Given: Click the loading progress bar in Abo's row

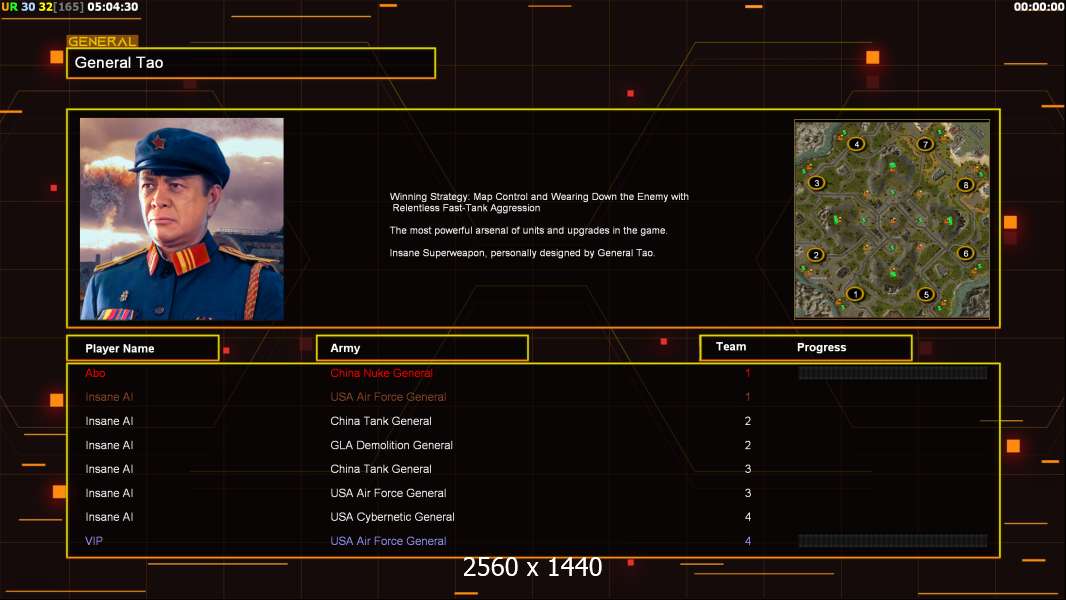Looking at the screenshot, I should [893, 372].
